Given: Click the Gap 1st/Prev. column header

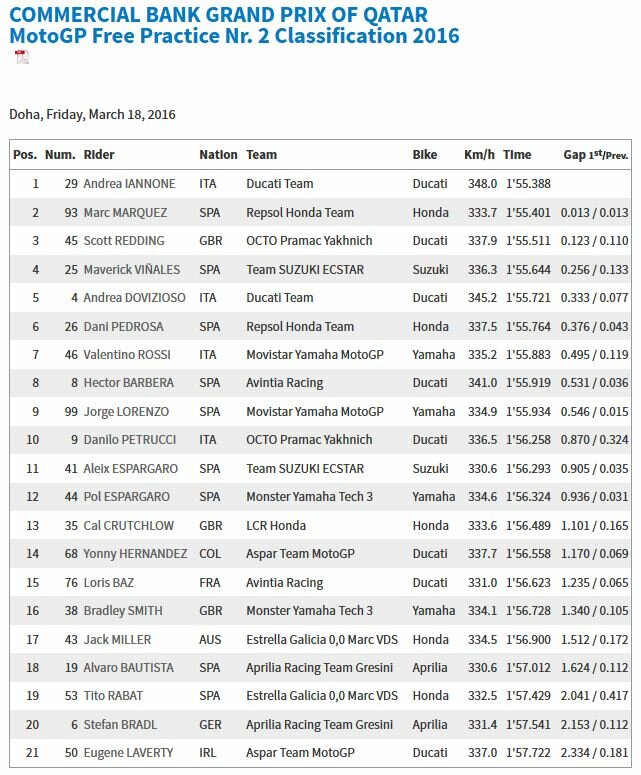Looking at the screenshot, I should (x=595, y=155).
